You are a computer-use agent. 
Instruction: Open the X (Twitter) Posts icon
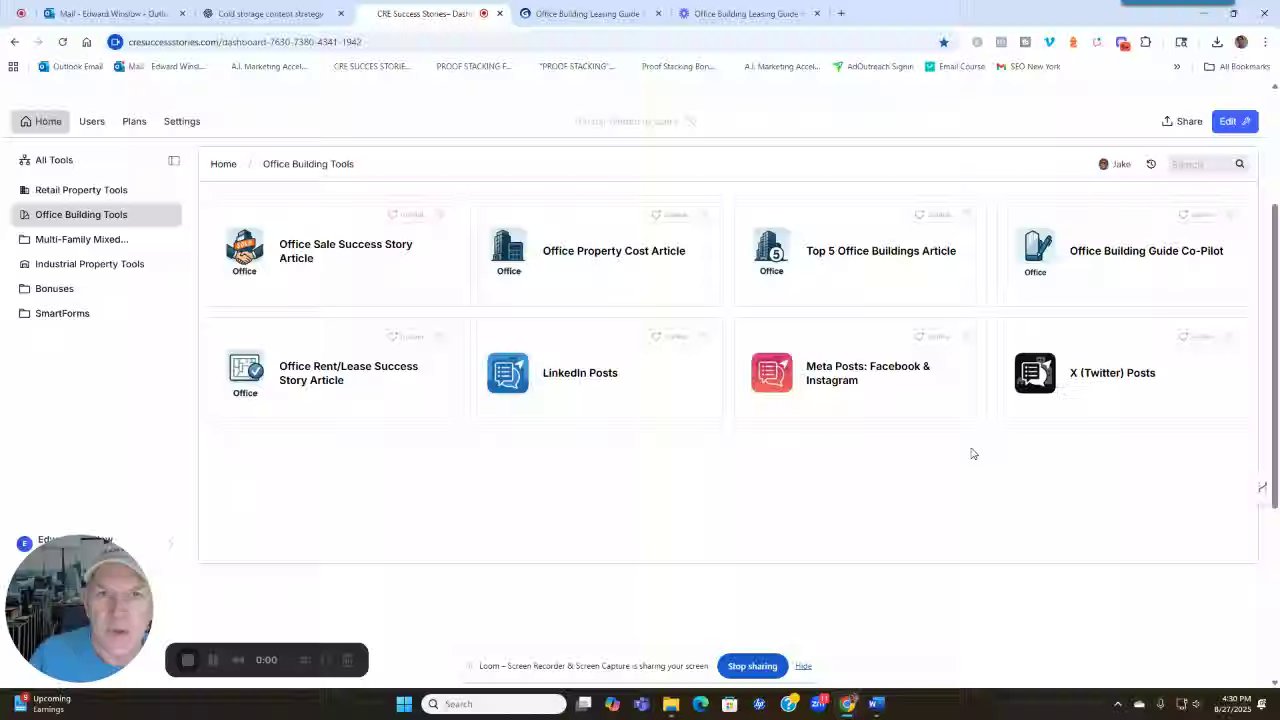pos(1035,373)
